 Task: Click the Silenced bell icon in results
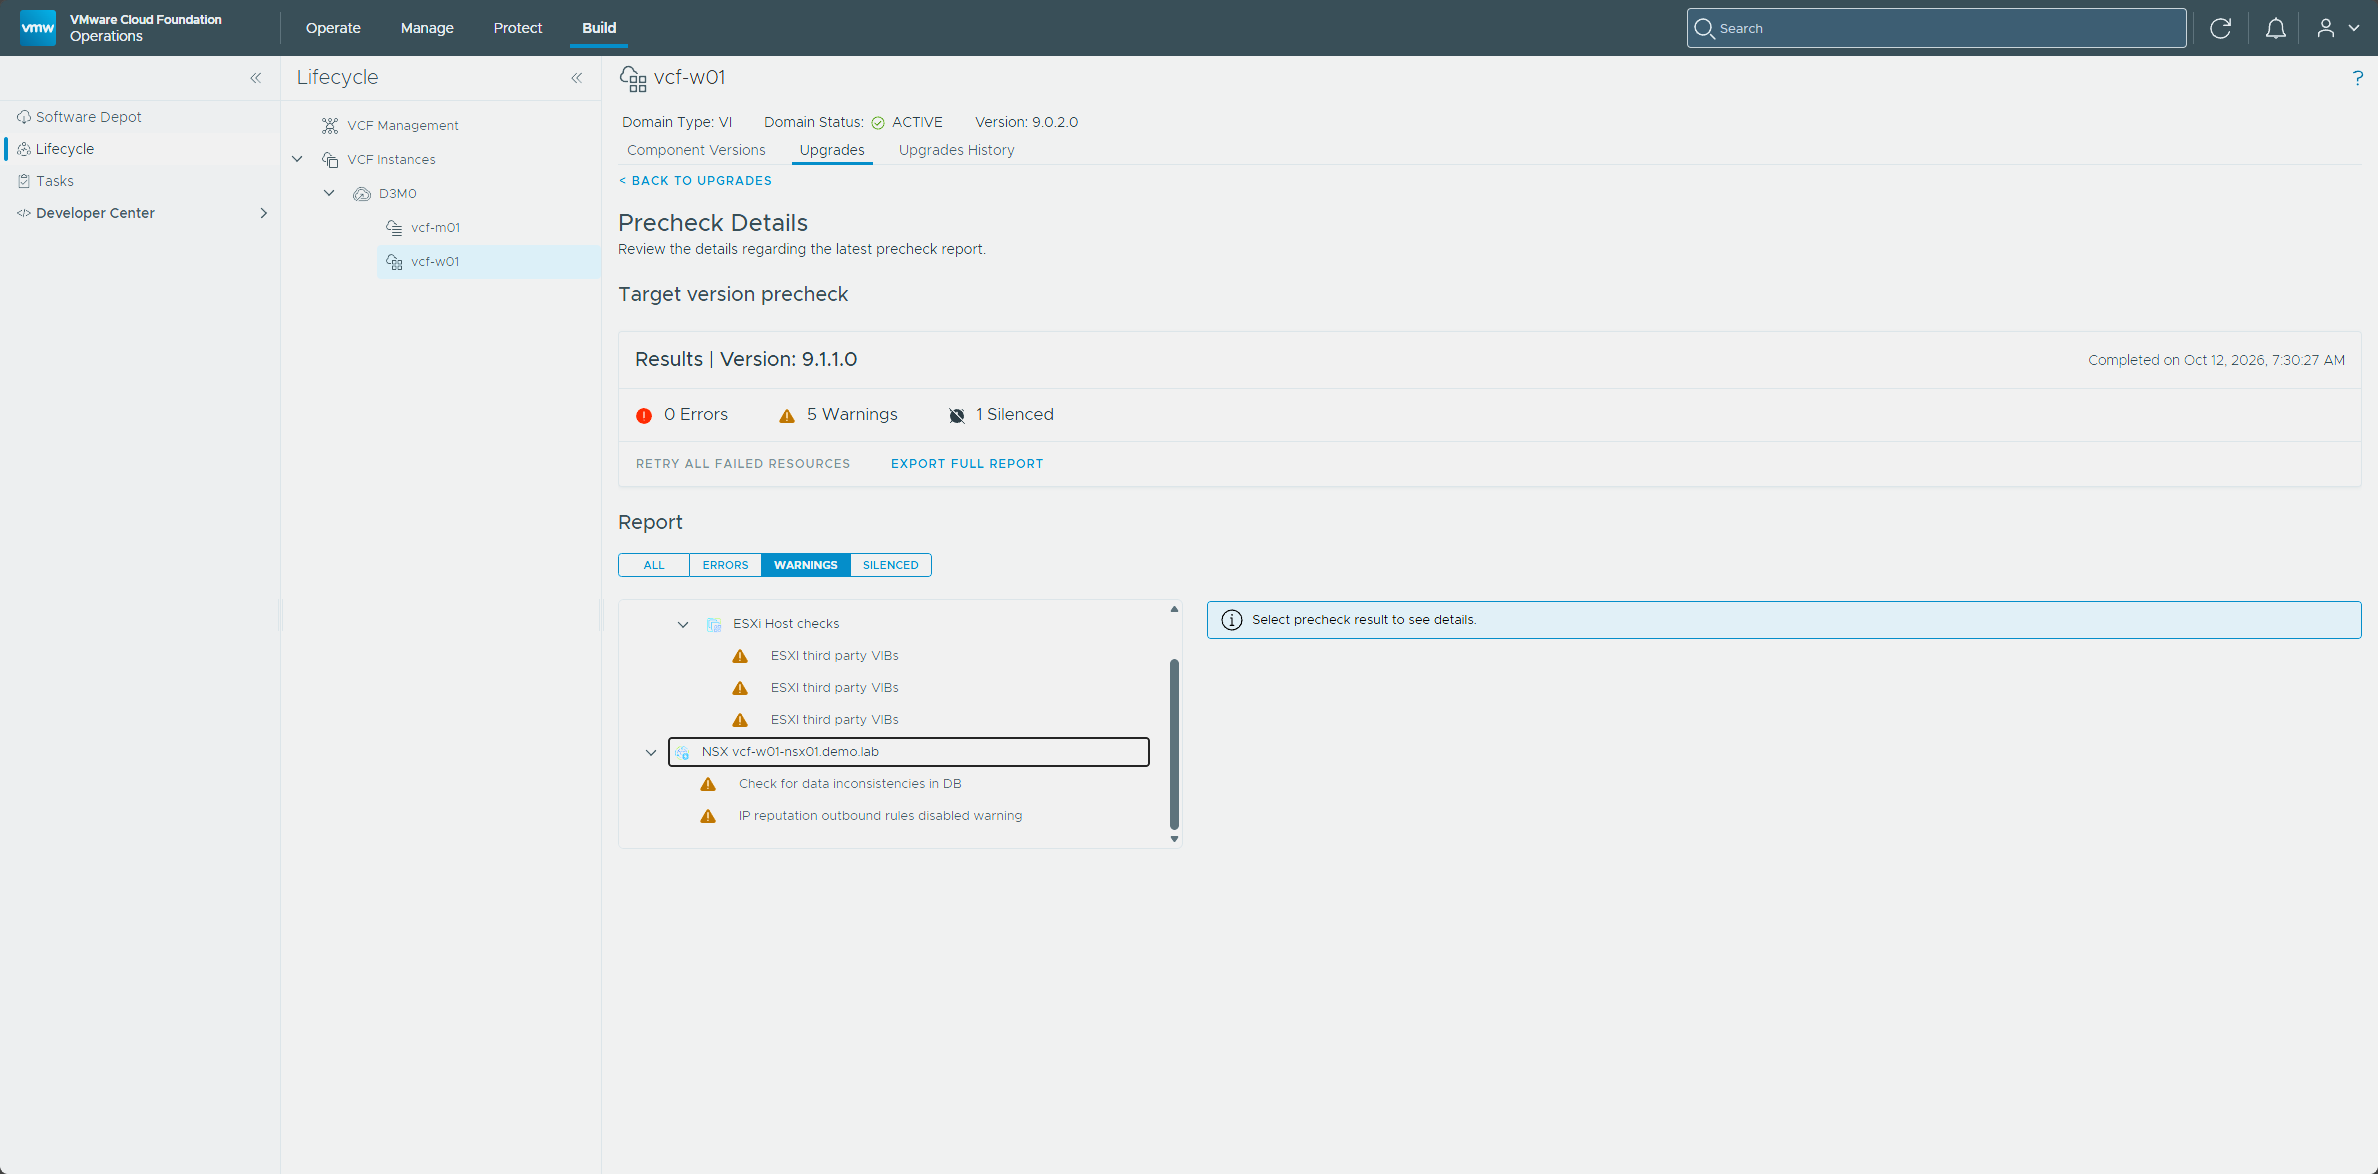point(957,415)
